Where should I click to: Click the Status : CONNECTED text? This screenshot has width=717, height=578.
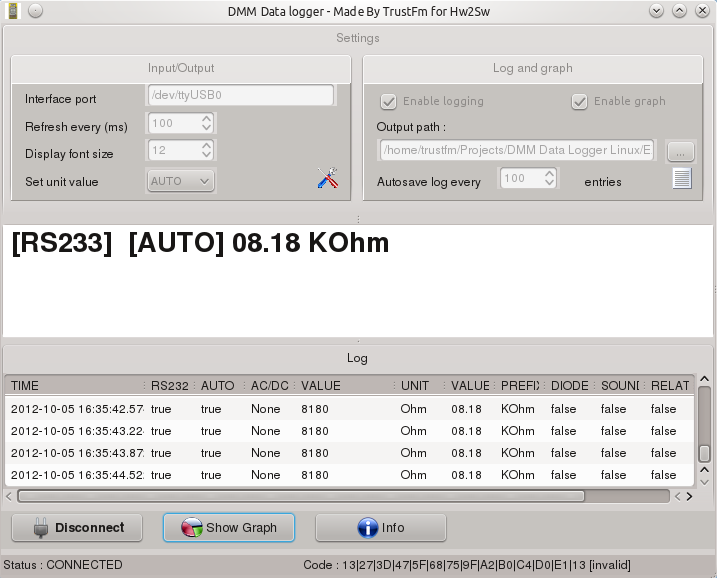click(x=63, y=565)
